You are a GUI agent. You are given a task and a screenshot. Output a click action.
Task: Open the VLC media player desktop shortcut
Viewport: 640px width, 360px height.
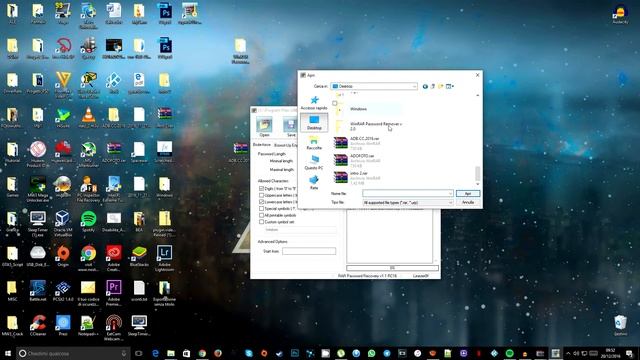pyautogui.click(x=88, y=118)
